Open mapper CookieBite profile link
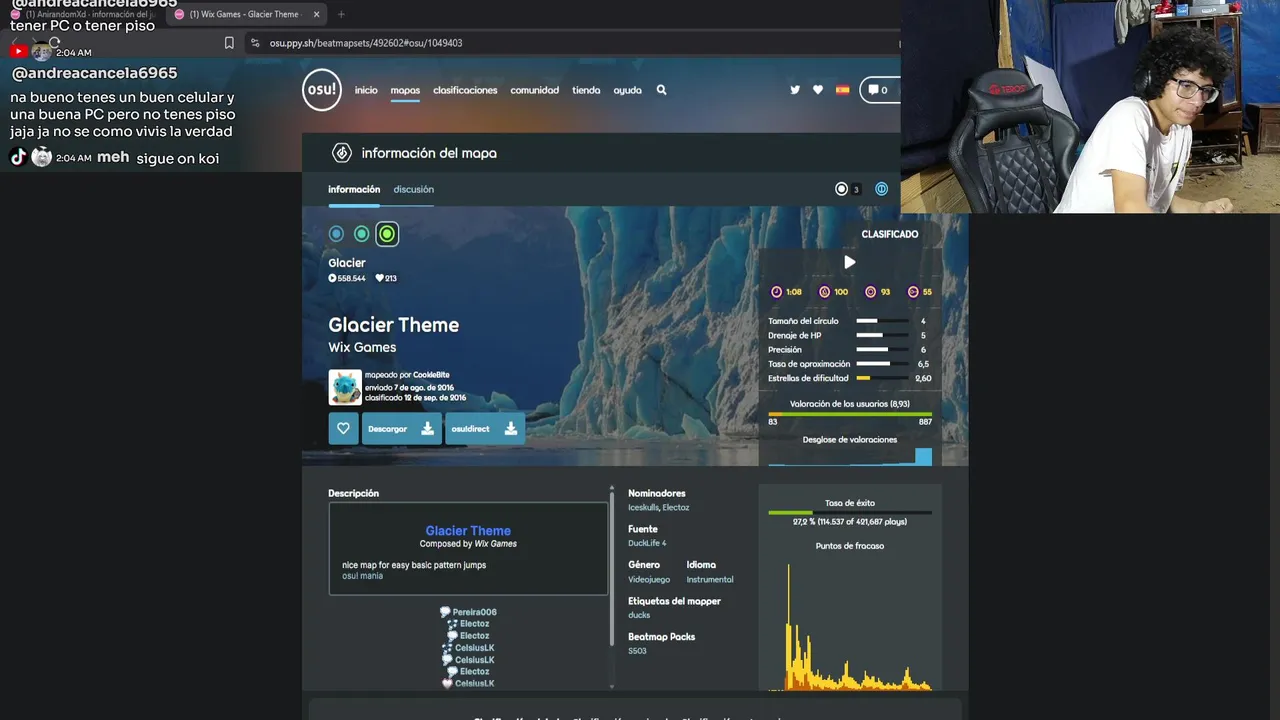Screen dimensions: 1280x720 coord(432,375)
